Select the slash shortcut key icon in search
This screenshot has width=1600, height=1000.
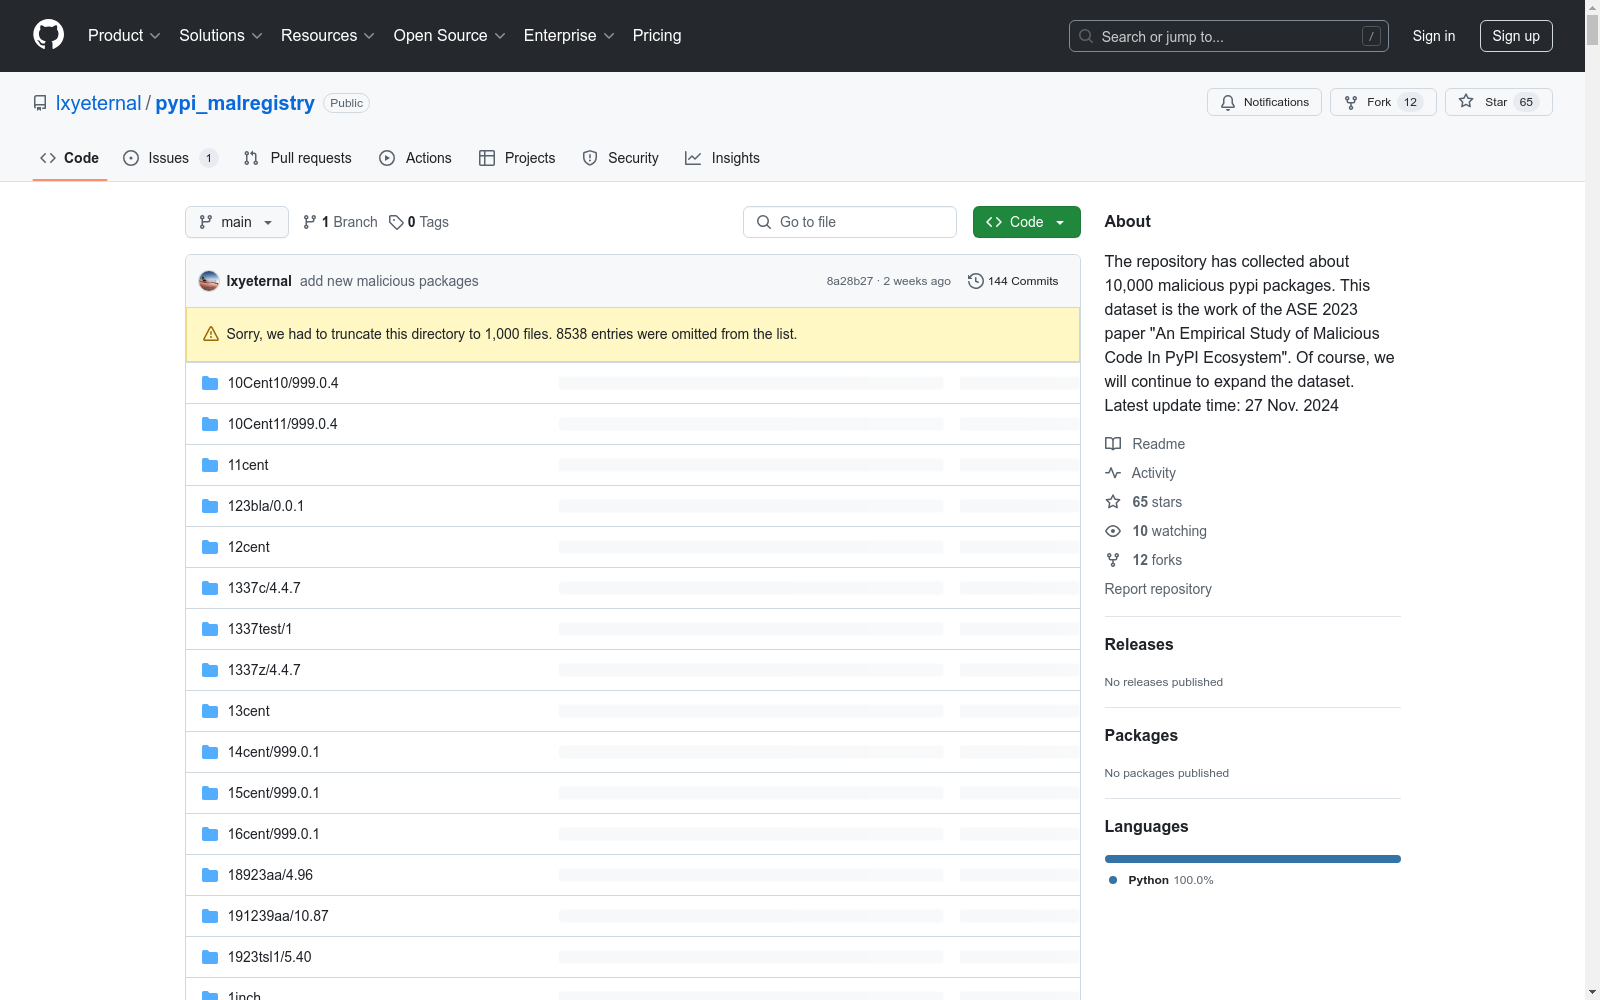click(x=1371, y=36)
